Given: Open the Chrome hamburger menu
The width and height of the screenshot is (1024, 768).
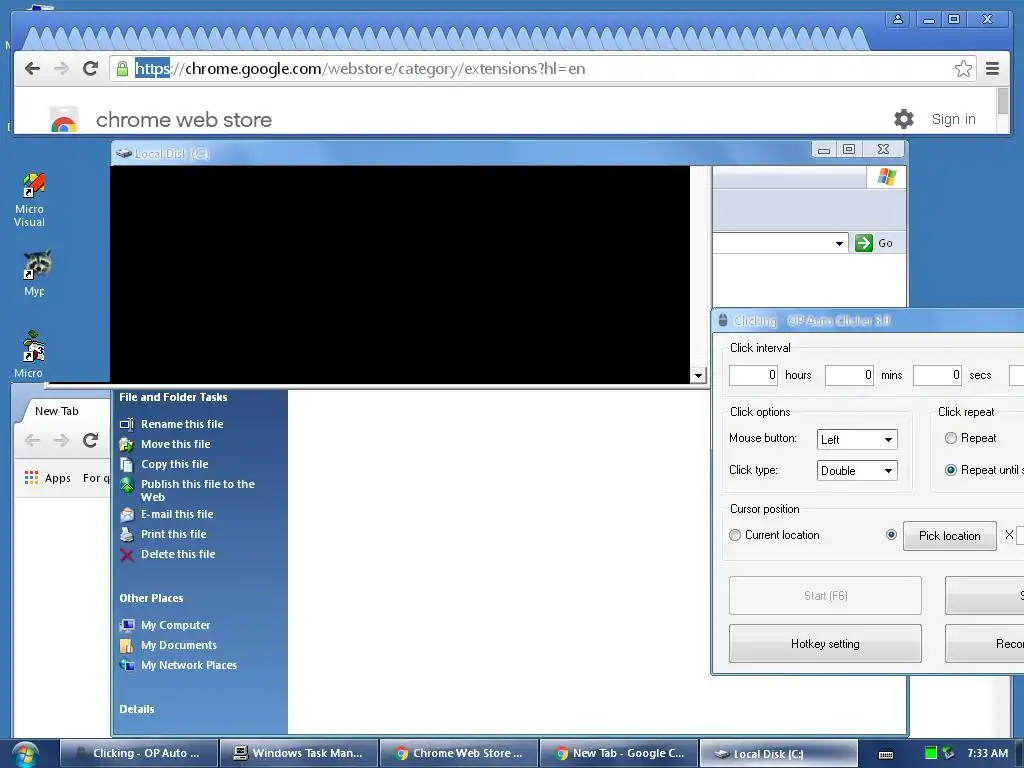Looking at the screenshot, I should [x=992, y=69].
